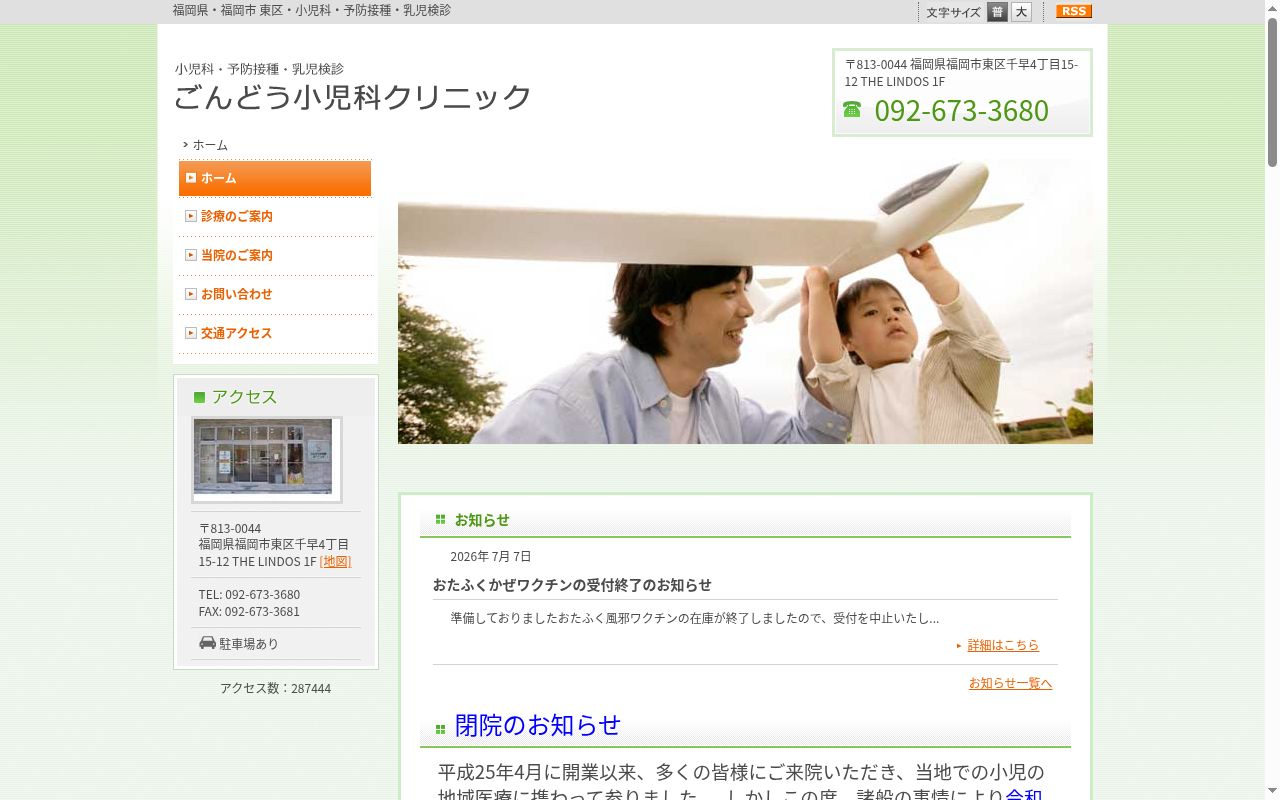This screenshot has width=1280, height=800.
Task: Click the 092-673-3680 phone number in header
Action: (962, 110)
